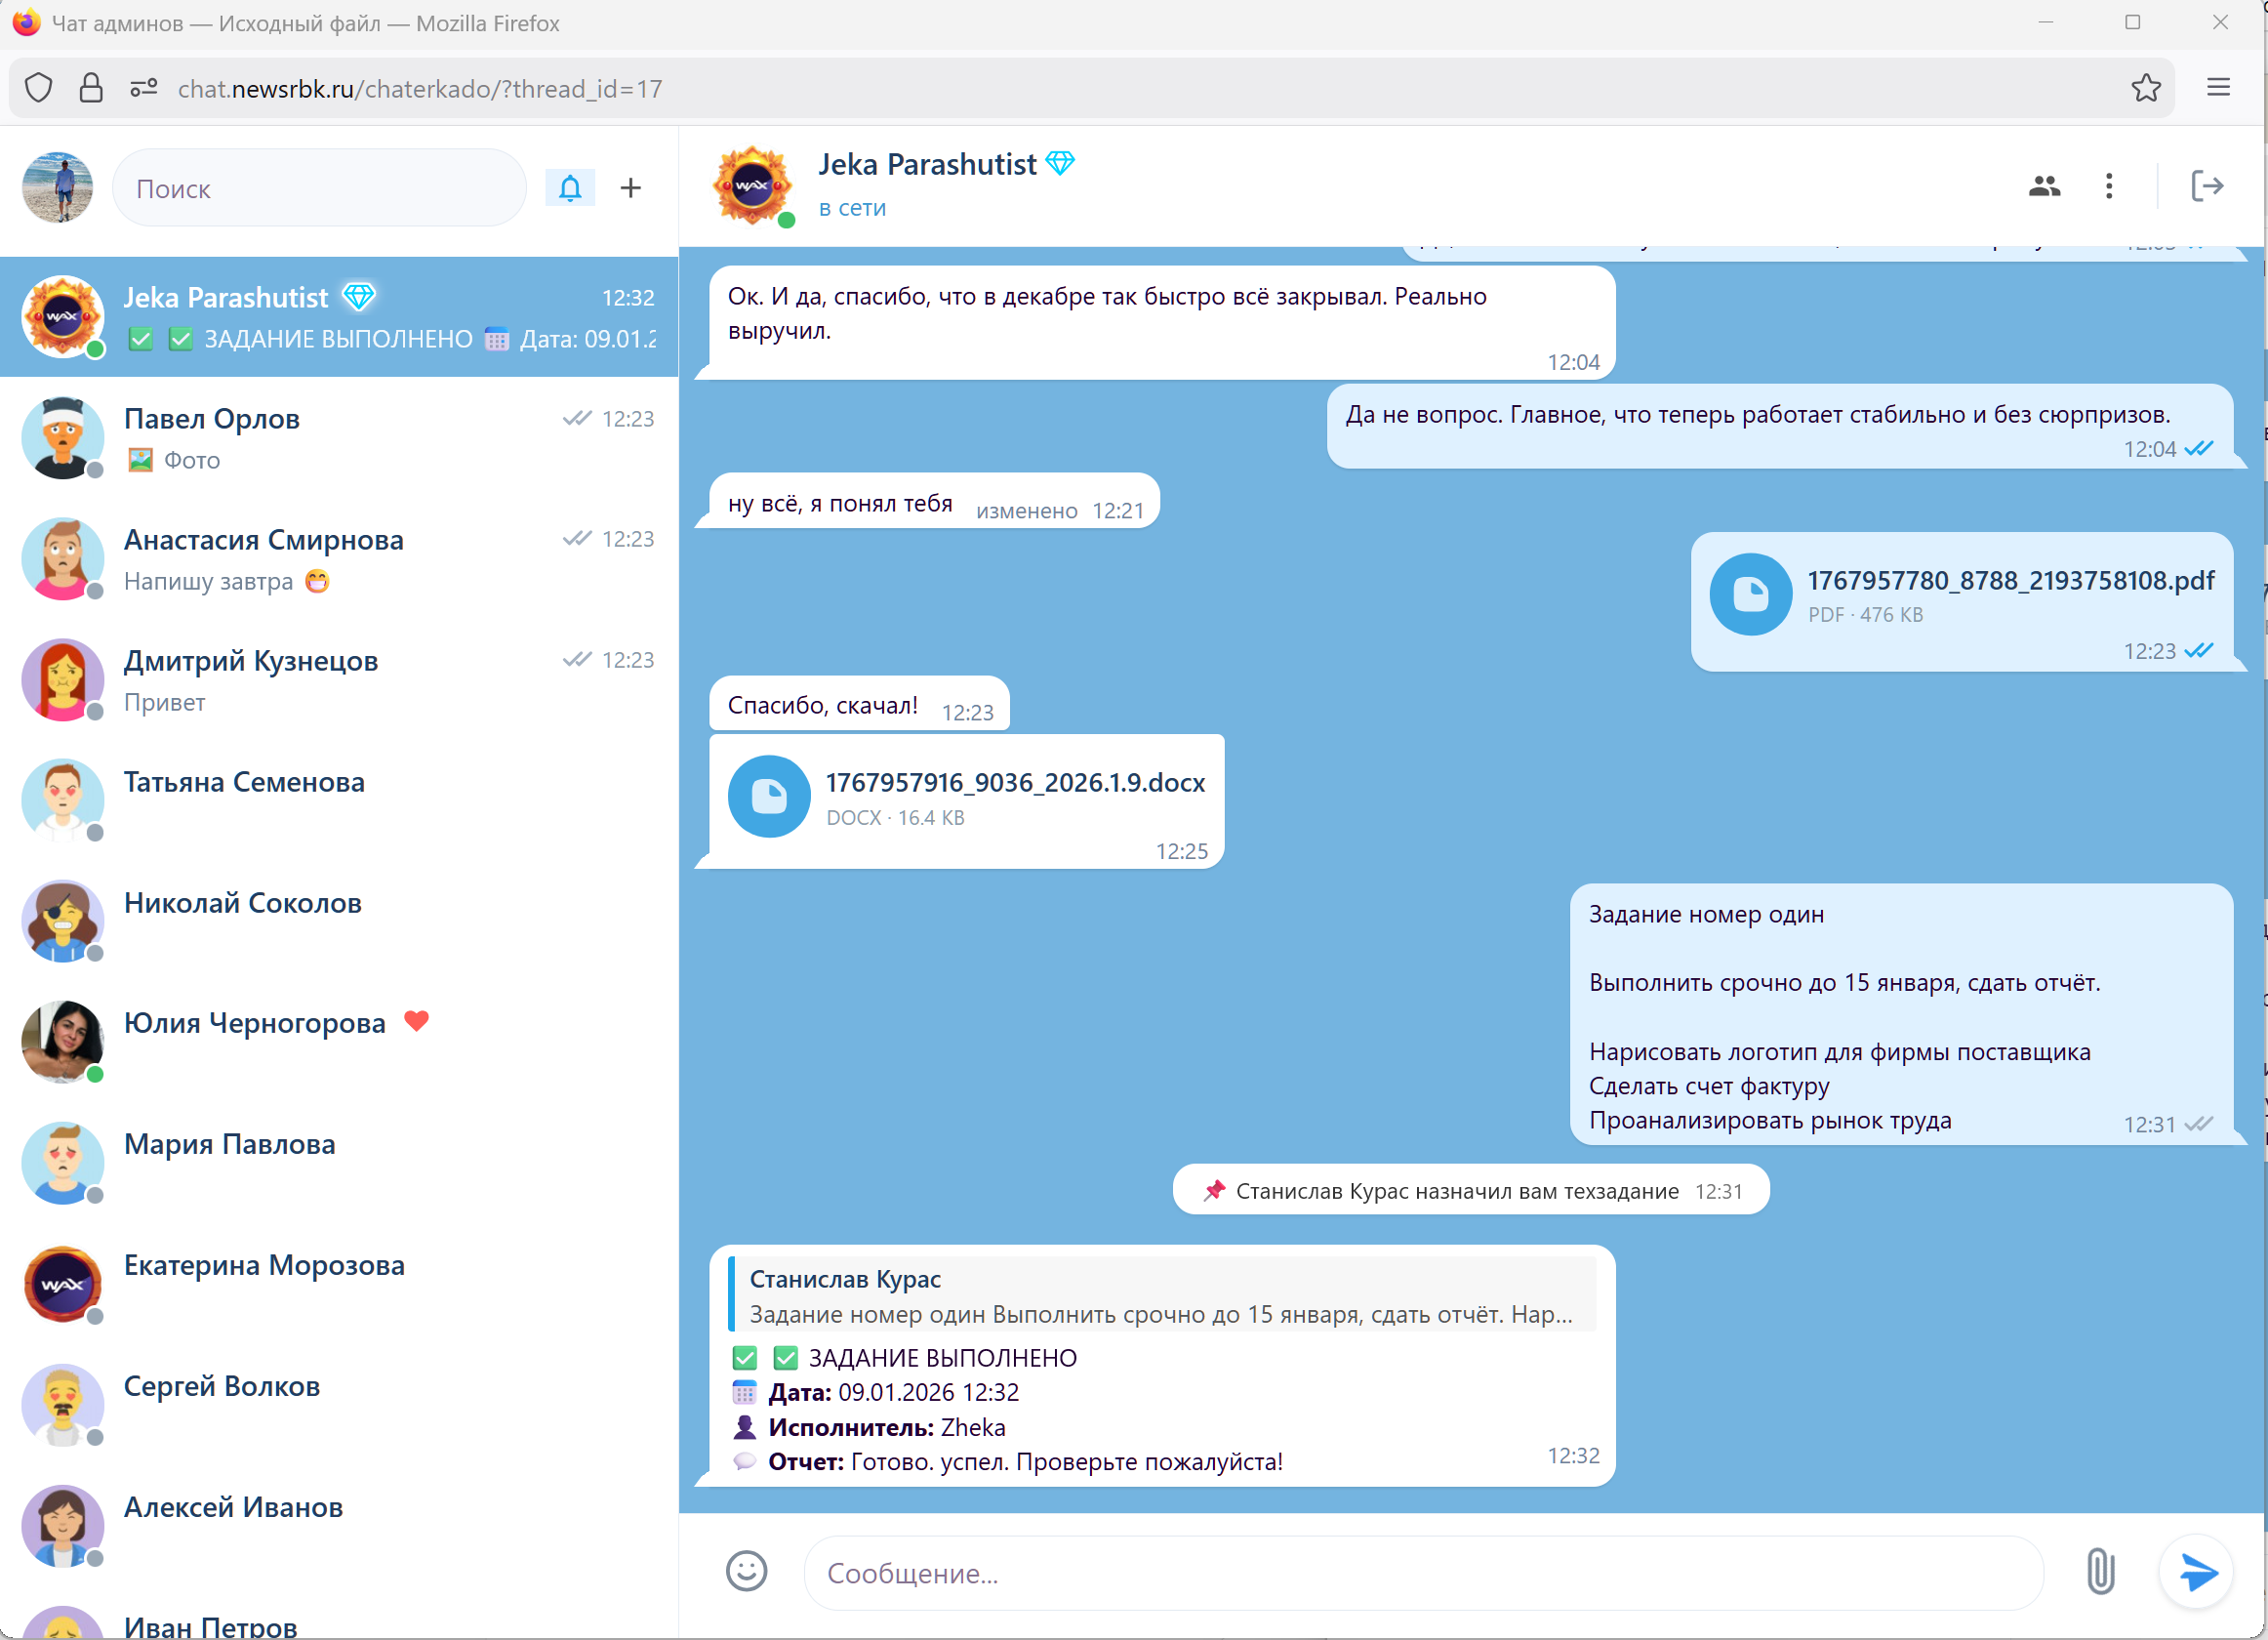This screenshot has width=2268, height=1640.
Task: Focus the Поиск search field
Action: (x=318, y=188)
